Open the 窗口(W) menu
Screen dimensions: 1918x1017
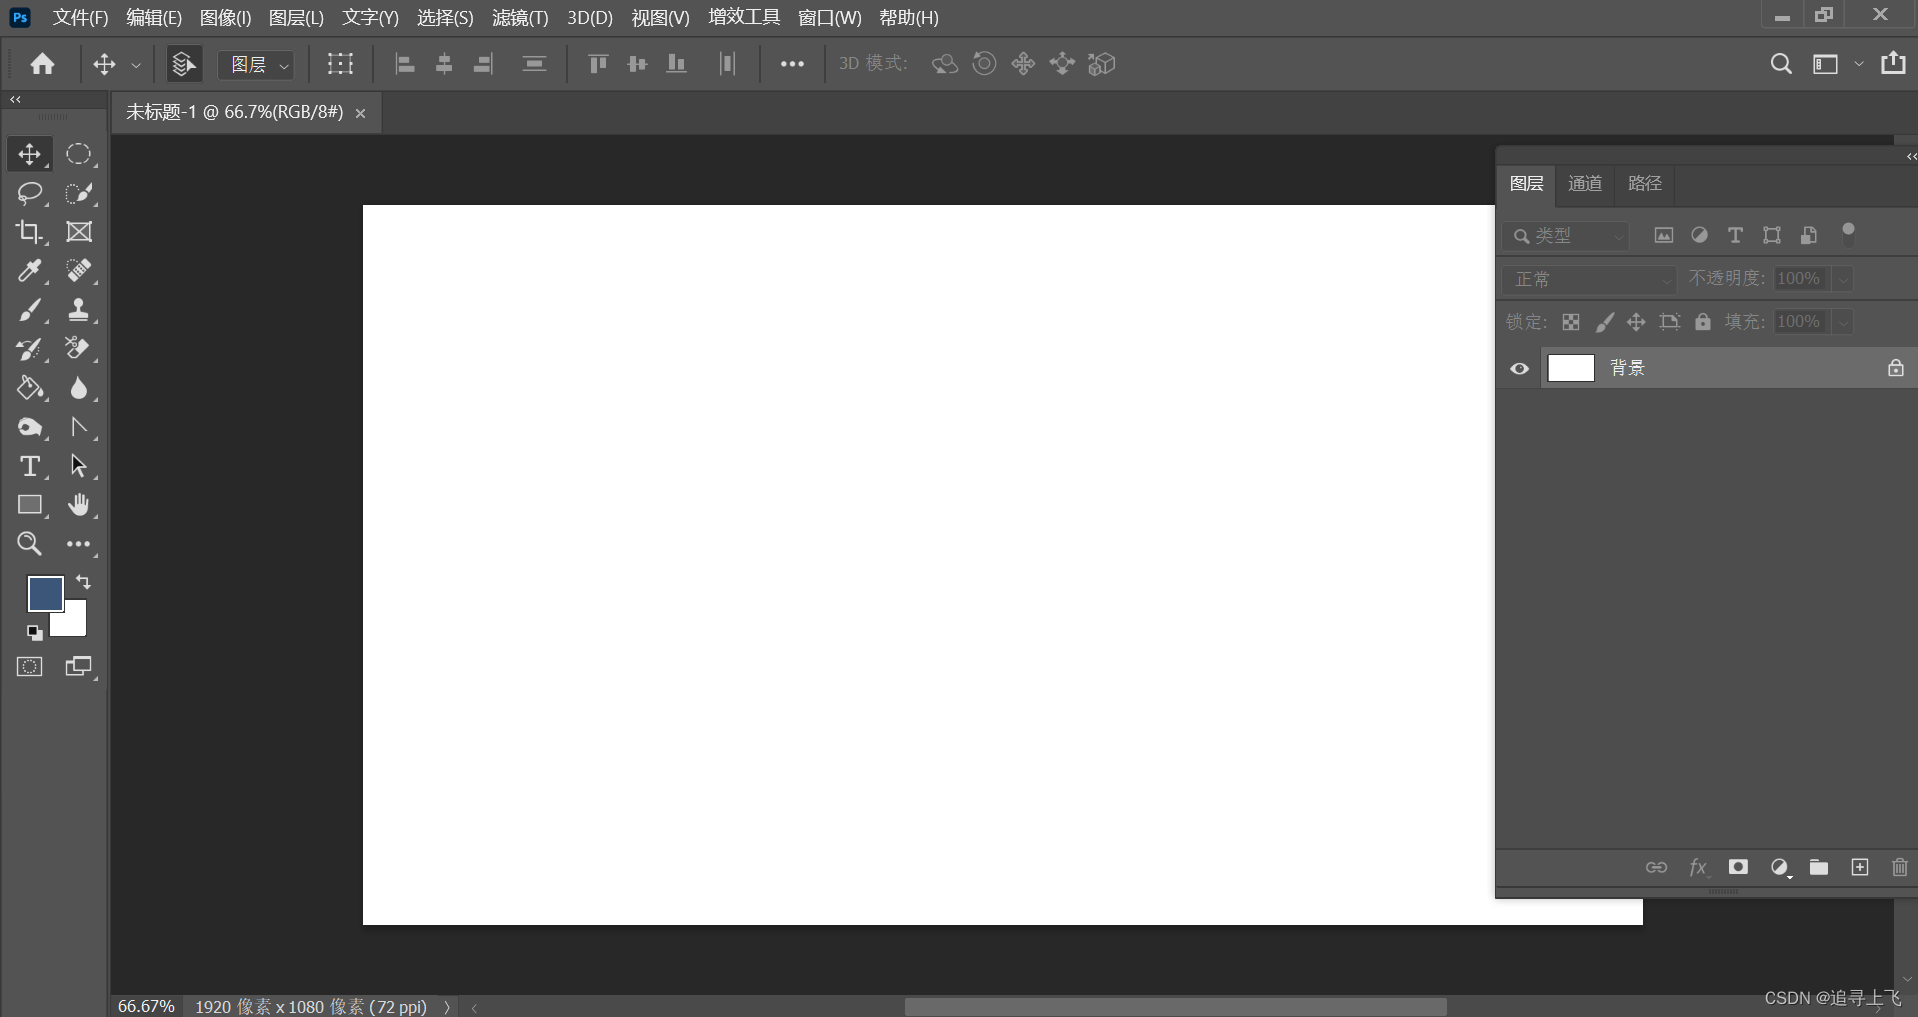(830, 18)
